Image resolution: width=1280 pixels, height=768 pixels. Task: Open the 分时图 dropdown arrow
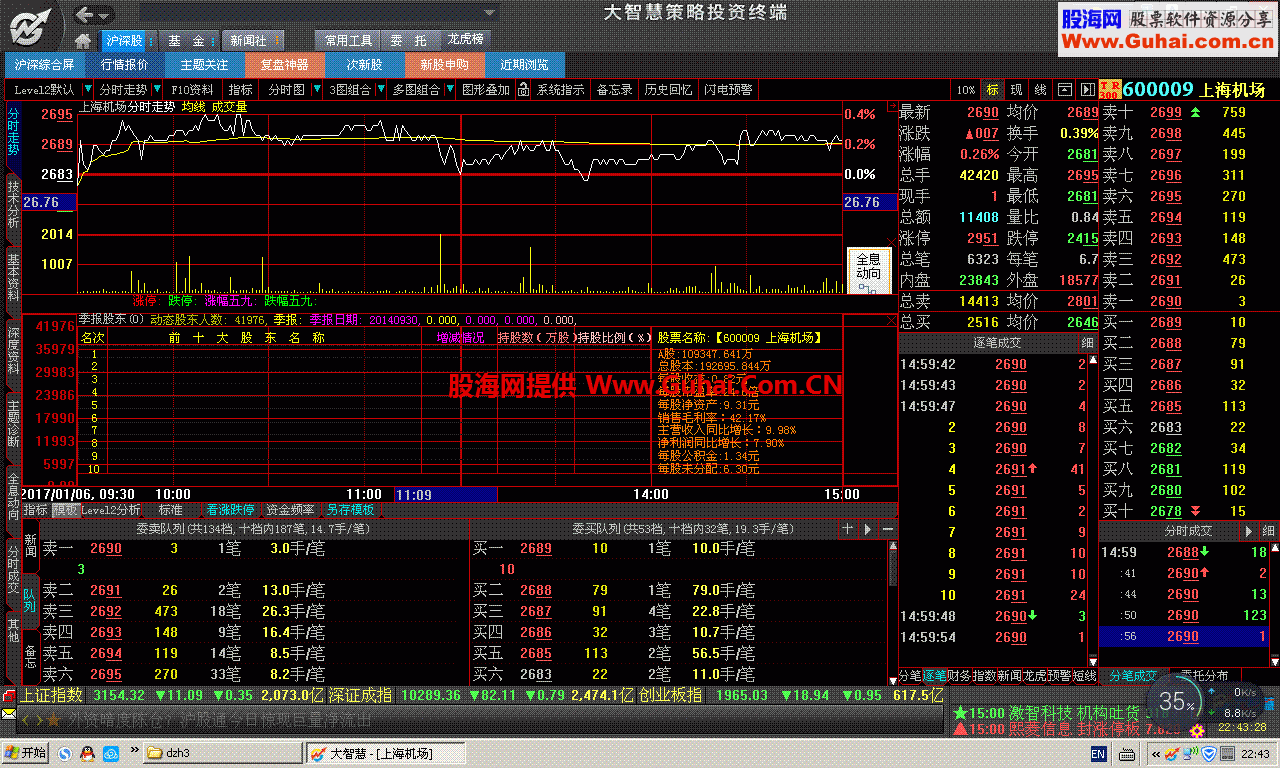(316, 90)
